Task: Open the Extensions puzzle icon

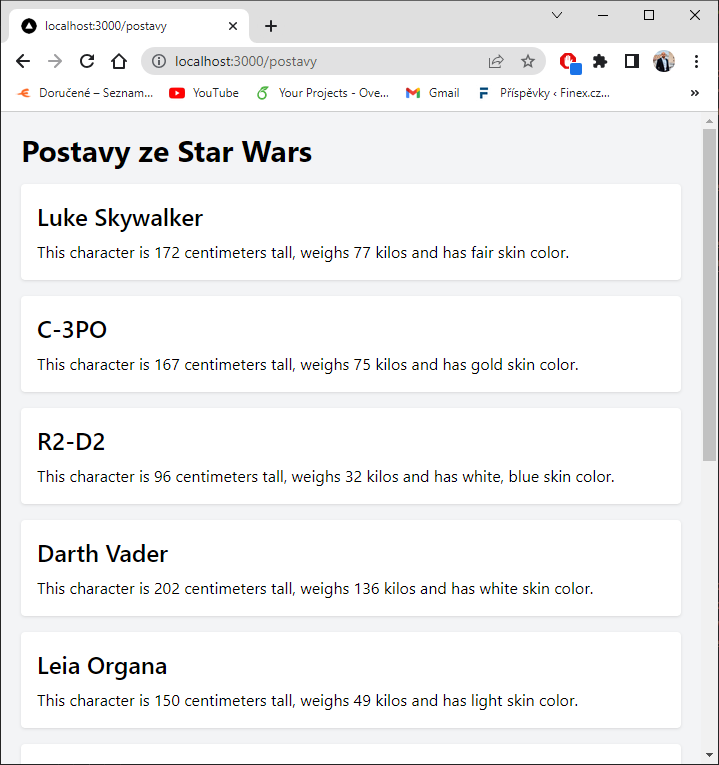Action: 600,61
